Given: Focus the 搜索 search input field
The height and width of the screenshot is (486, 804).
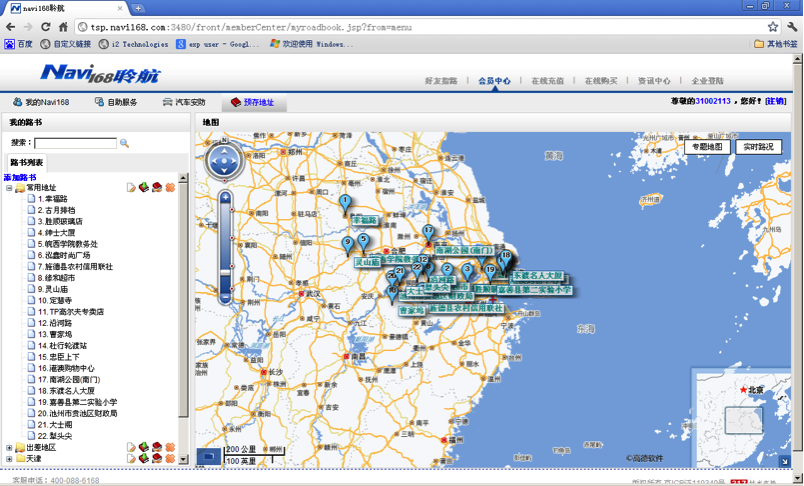Looking at the screenshot, I should click(x=75, y=143).
